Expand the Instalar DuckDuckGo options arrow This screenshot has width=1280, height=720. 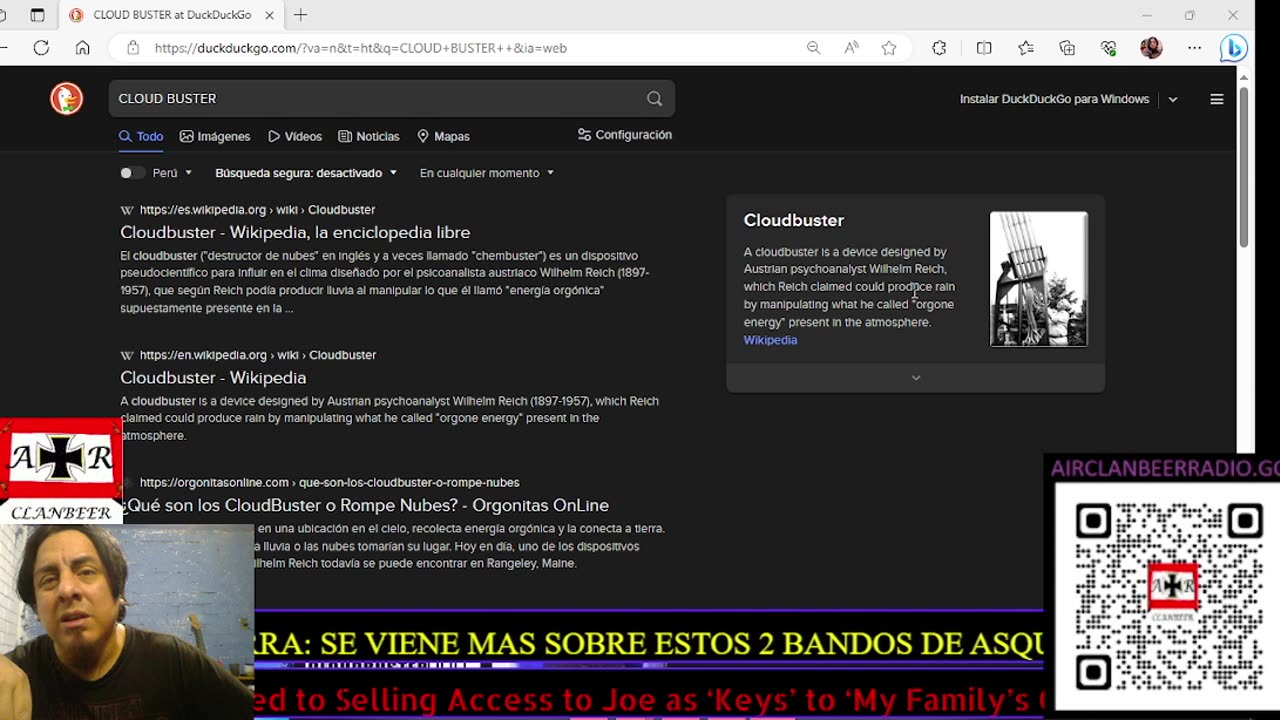(x=1173, y=99)
